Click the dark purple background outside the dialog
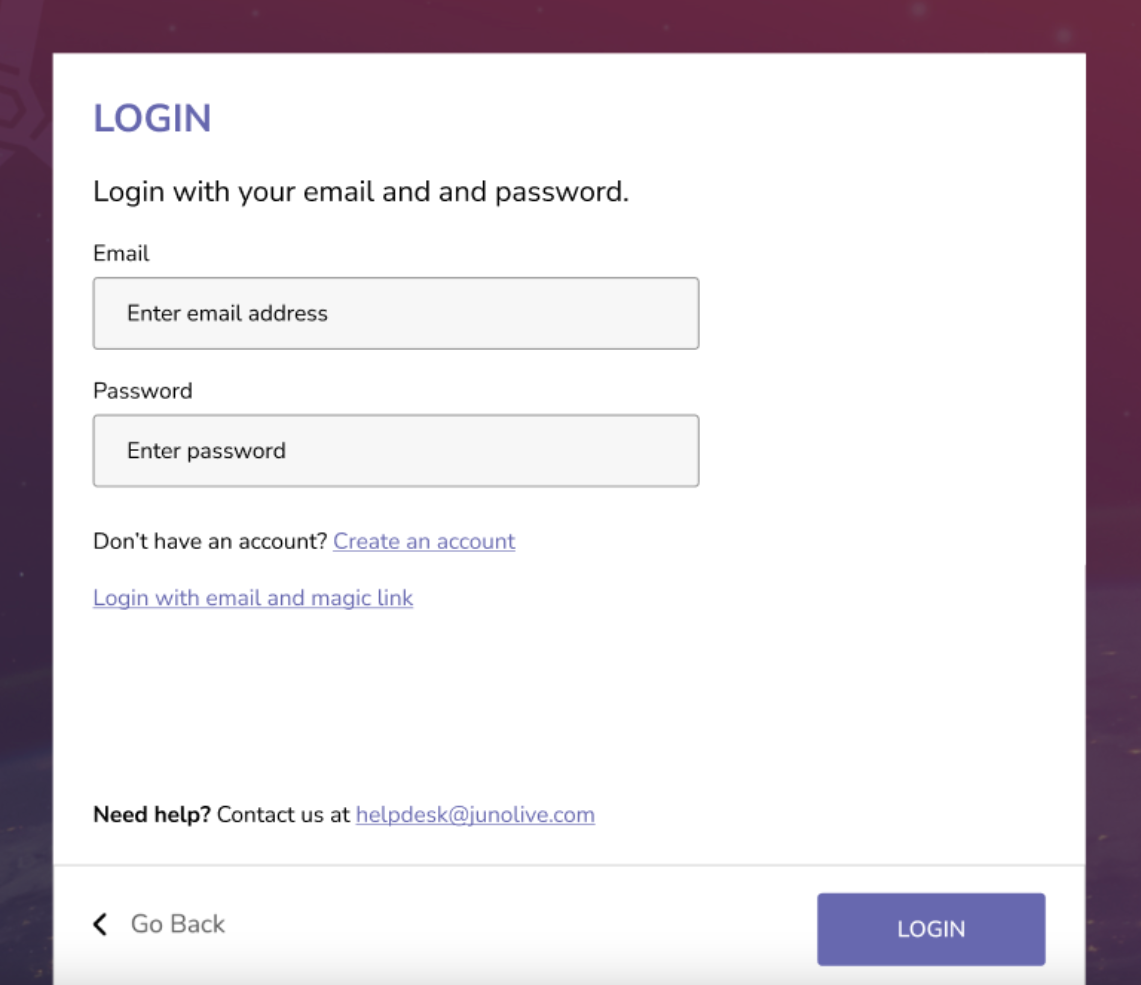The width and height of the screenshot is (1141, 985). click(1113, 436)
